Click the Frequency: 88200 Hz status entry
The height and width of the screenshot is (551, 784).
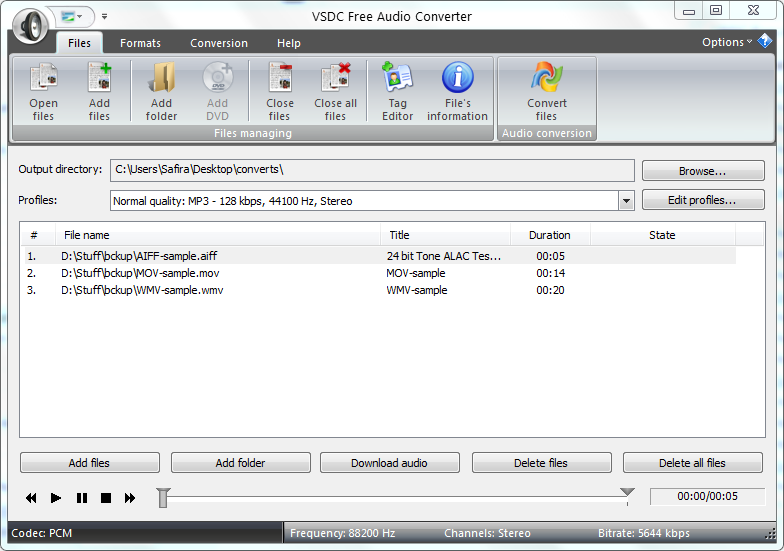342,533
